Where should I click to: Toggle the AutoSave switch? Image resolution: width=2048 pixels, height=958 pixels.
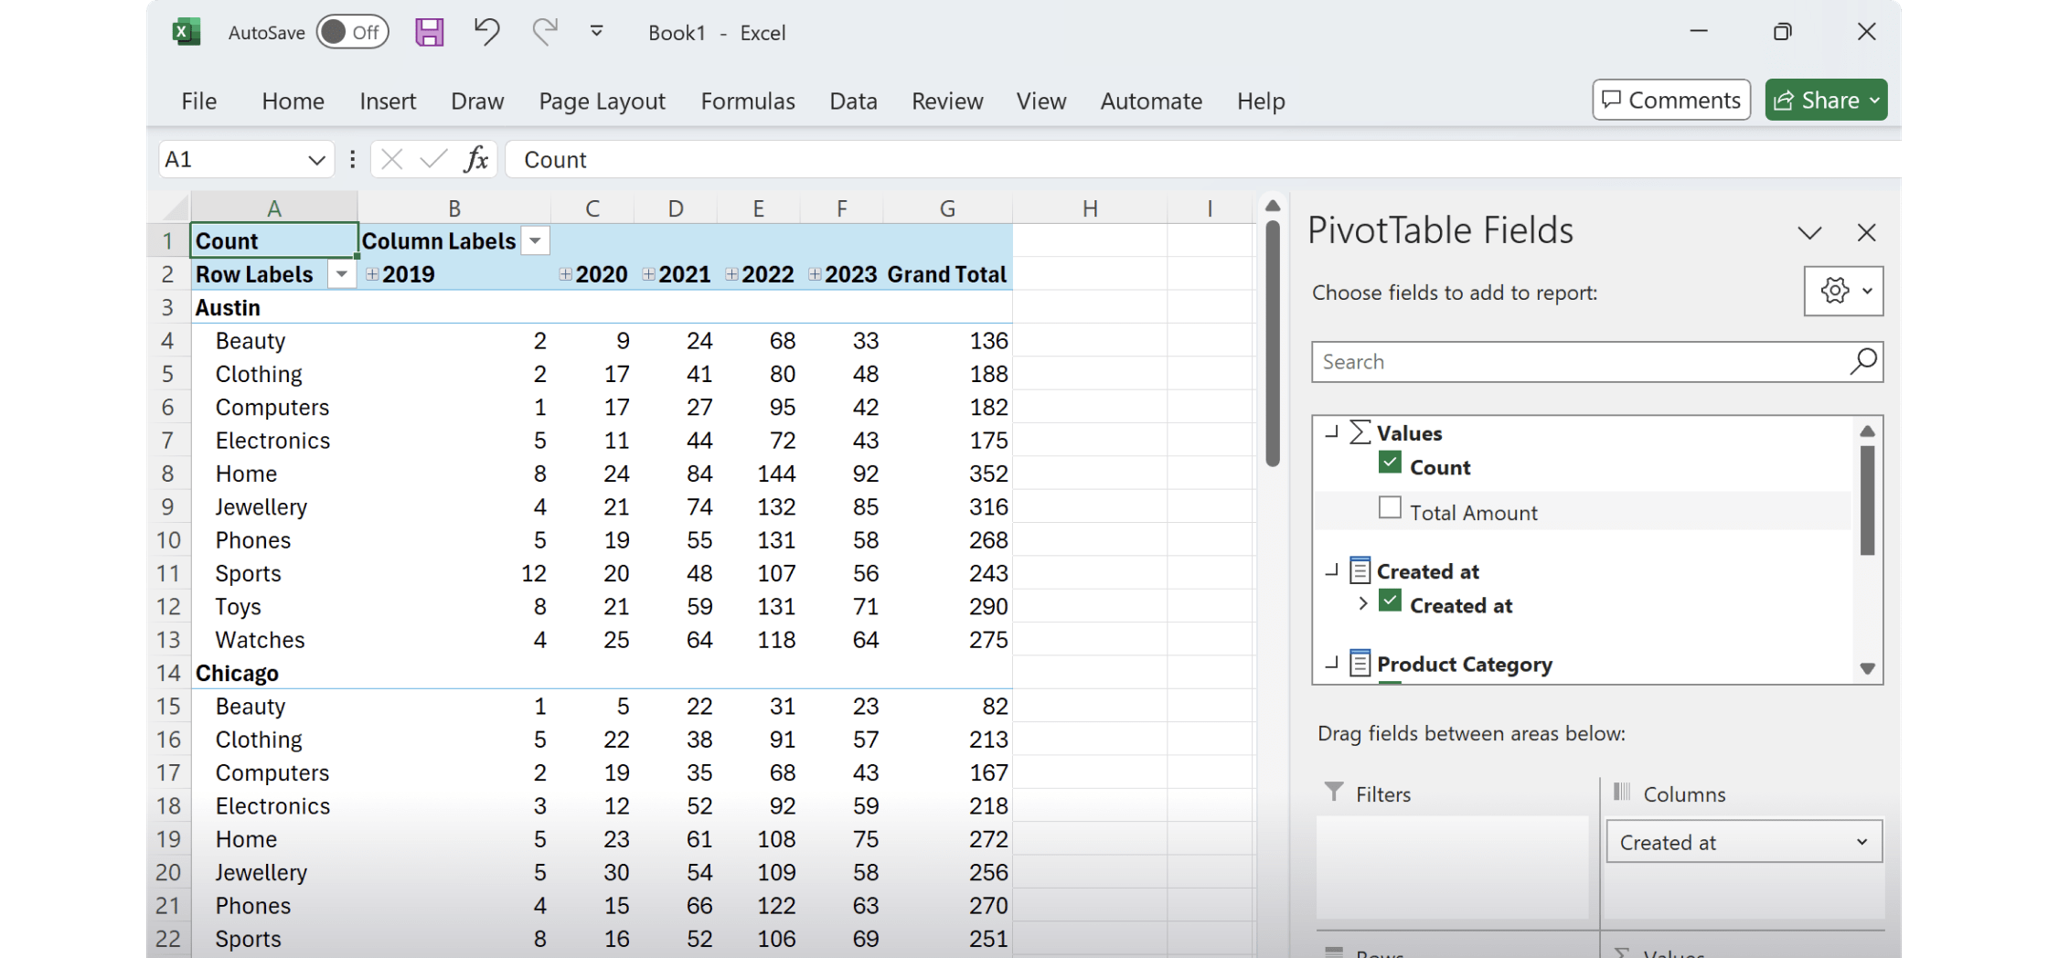pyautogui.click(x=352, y=32)
